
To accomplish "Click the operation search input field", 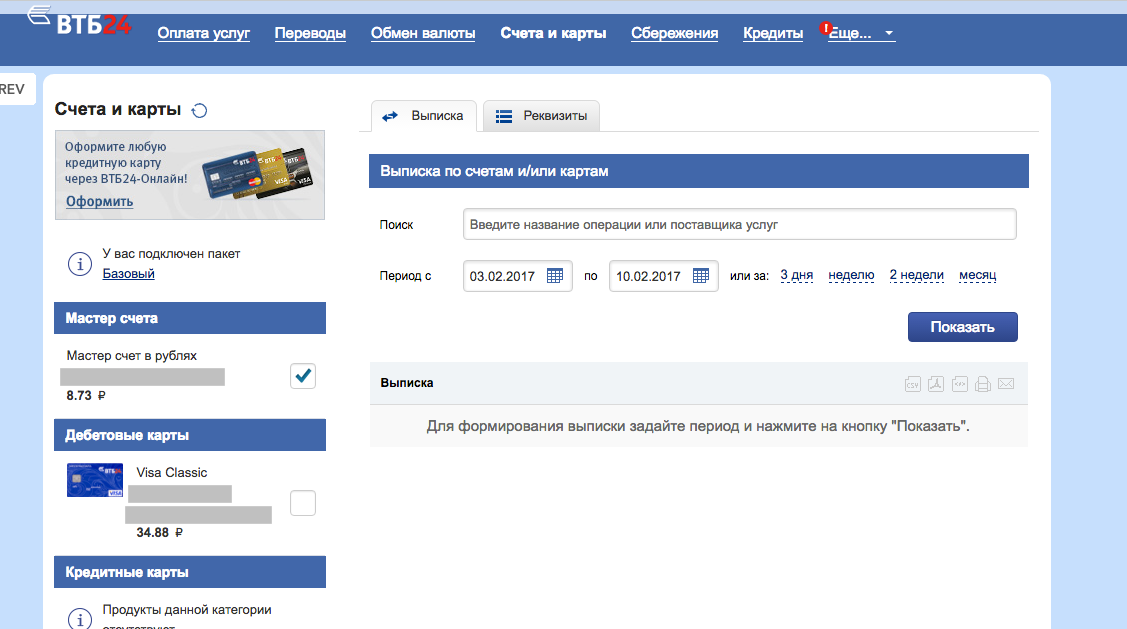I will [x=739, y=224].
